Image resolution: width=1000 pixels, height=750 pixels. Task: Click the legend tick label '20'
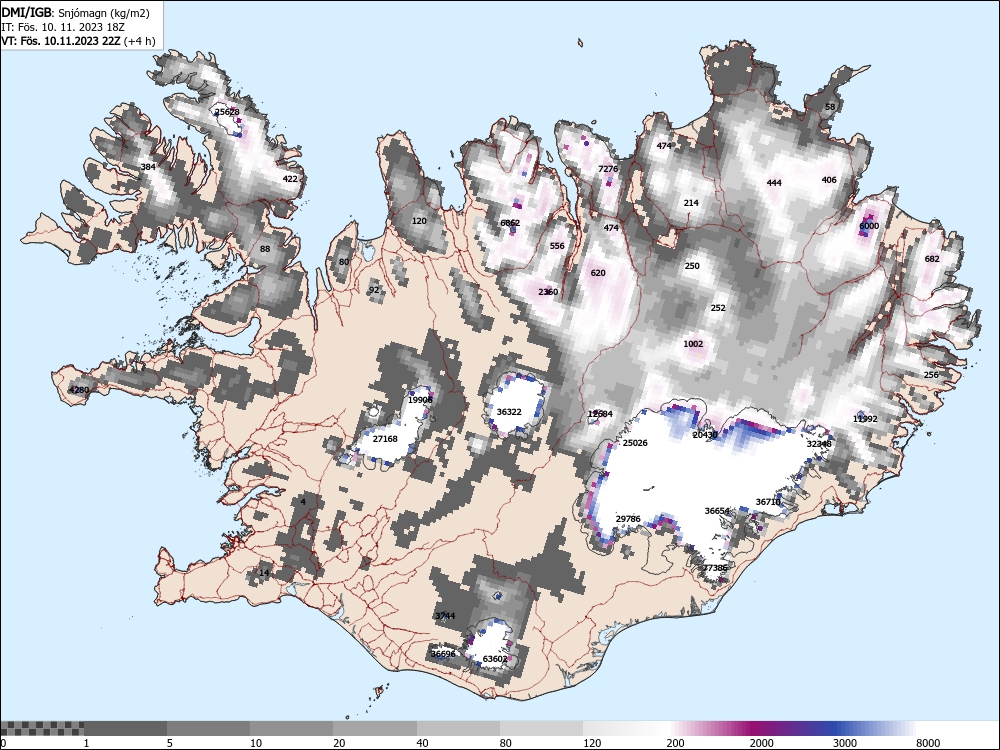[339, 743]
